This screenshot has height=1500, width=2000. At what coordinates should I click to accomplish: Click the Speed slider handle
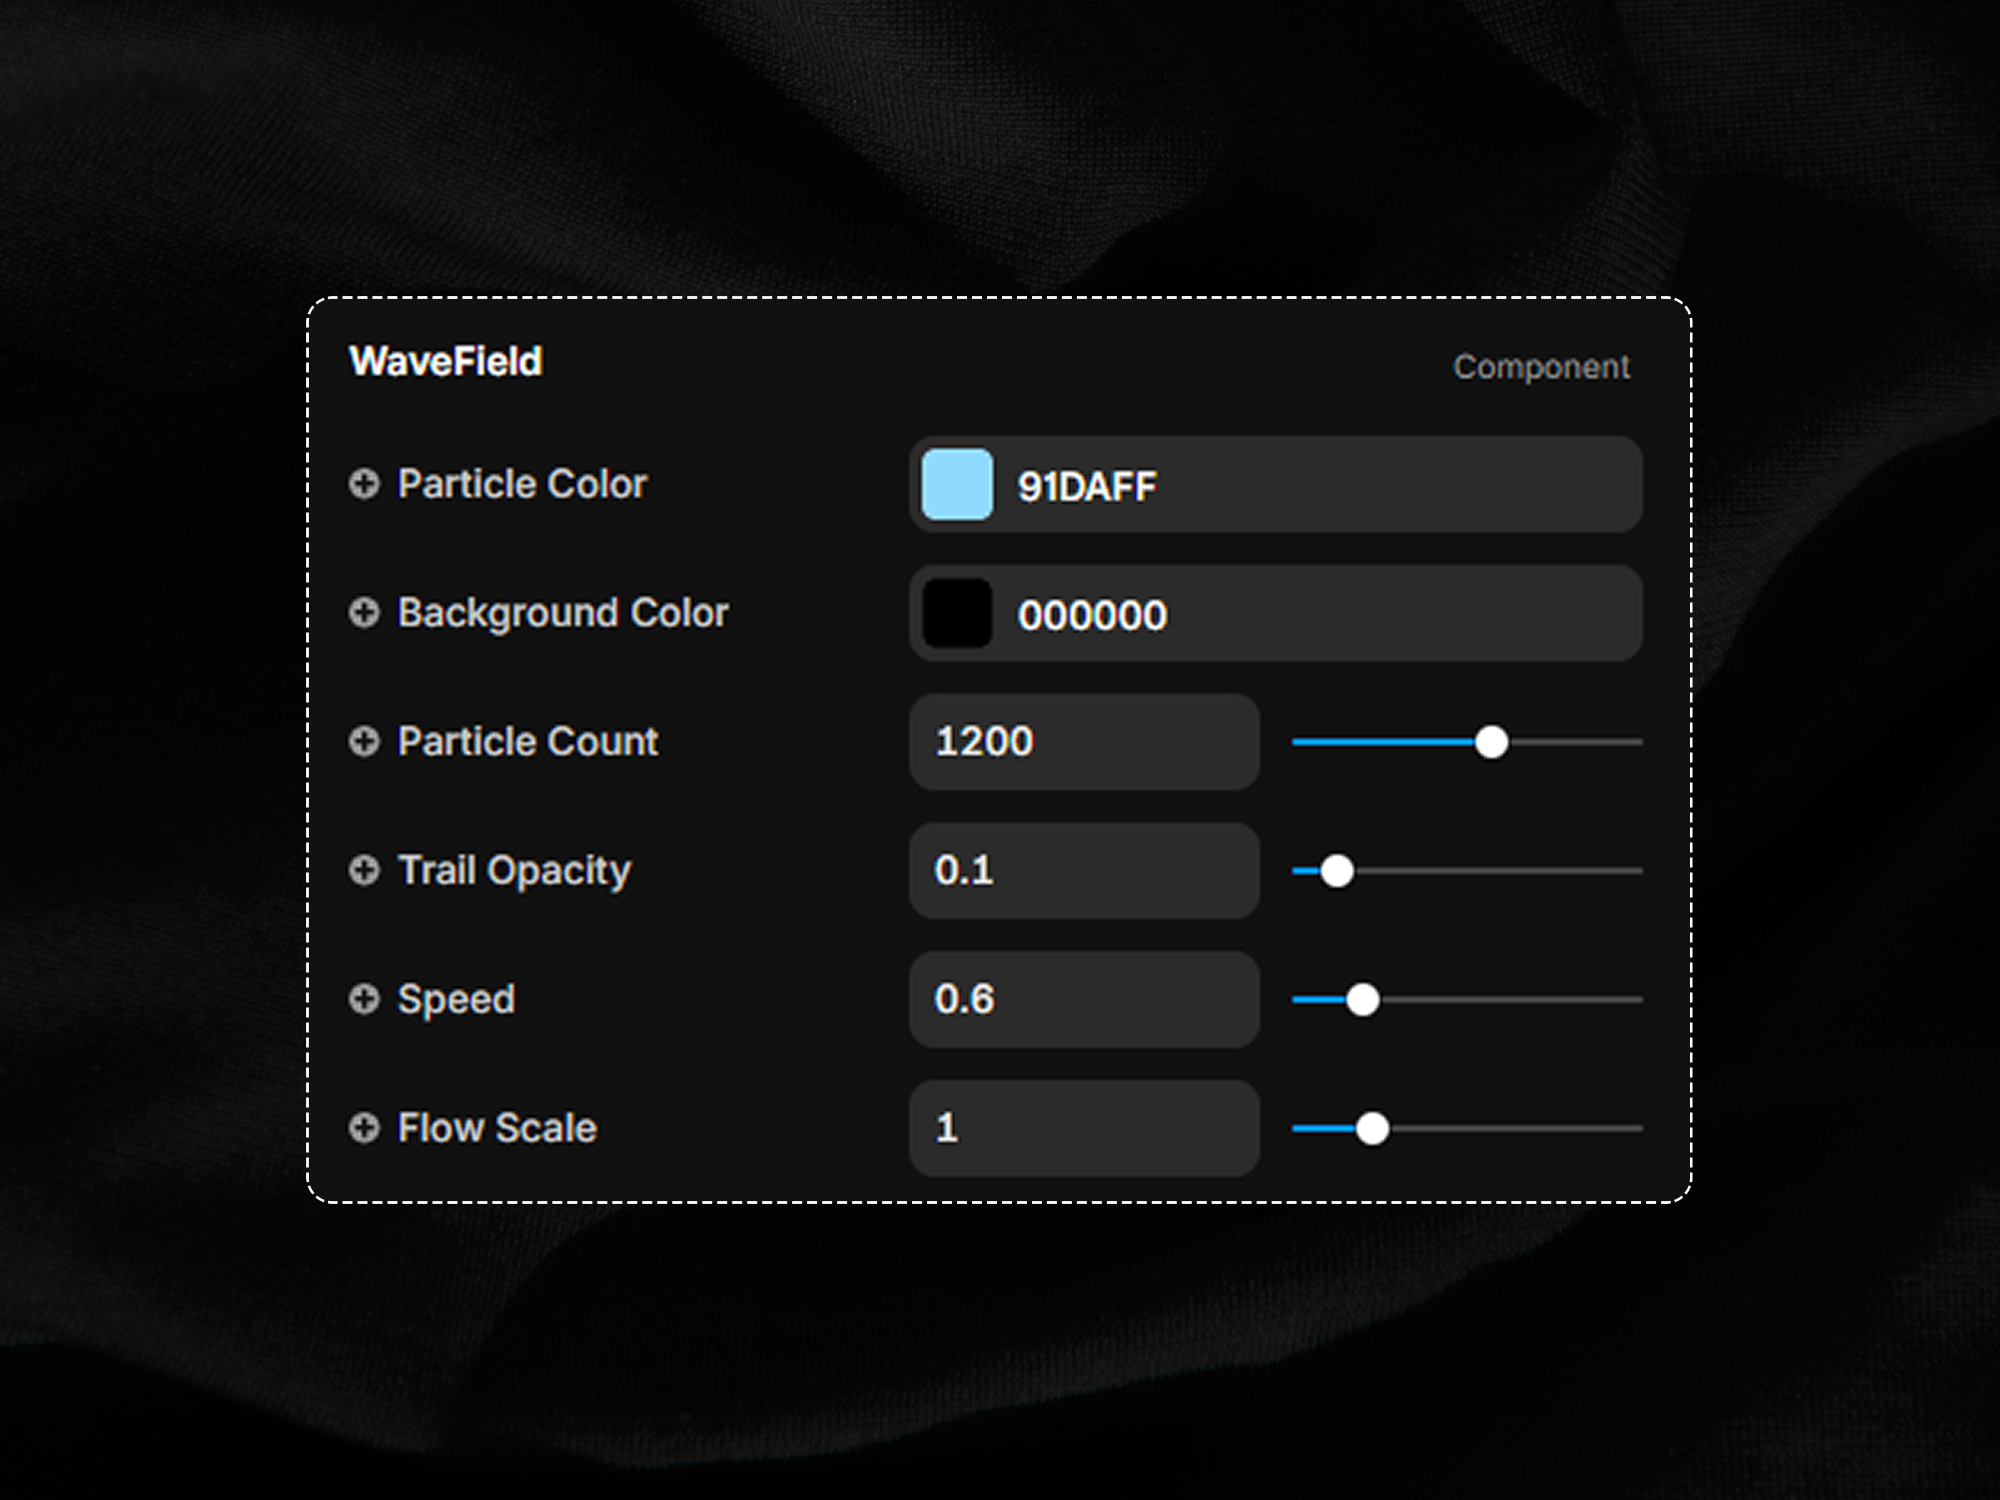(1362, 1000)
